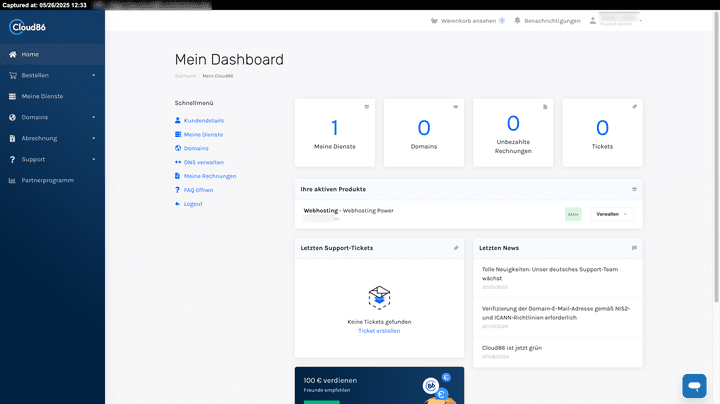Screen dimensions: 720x404
Task: Click the Abrechnung invoice icon in sidebar
Action: (x=12, y=138)
